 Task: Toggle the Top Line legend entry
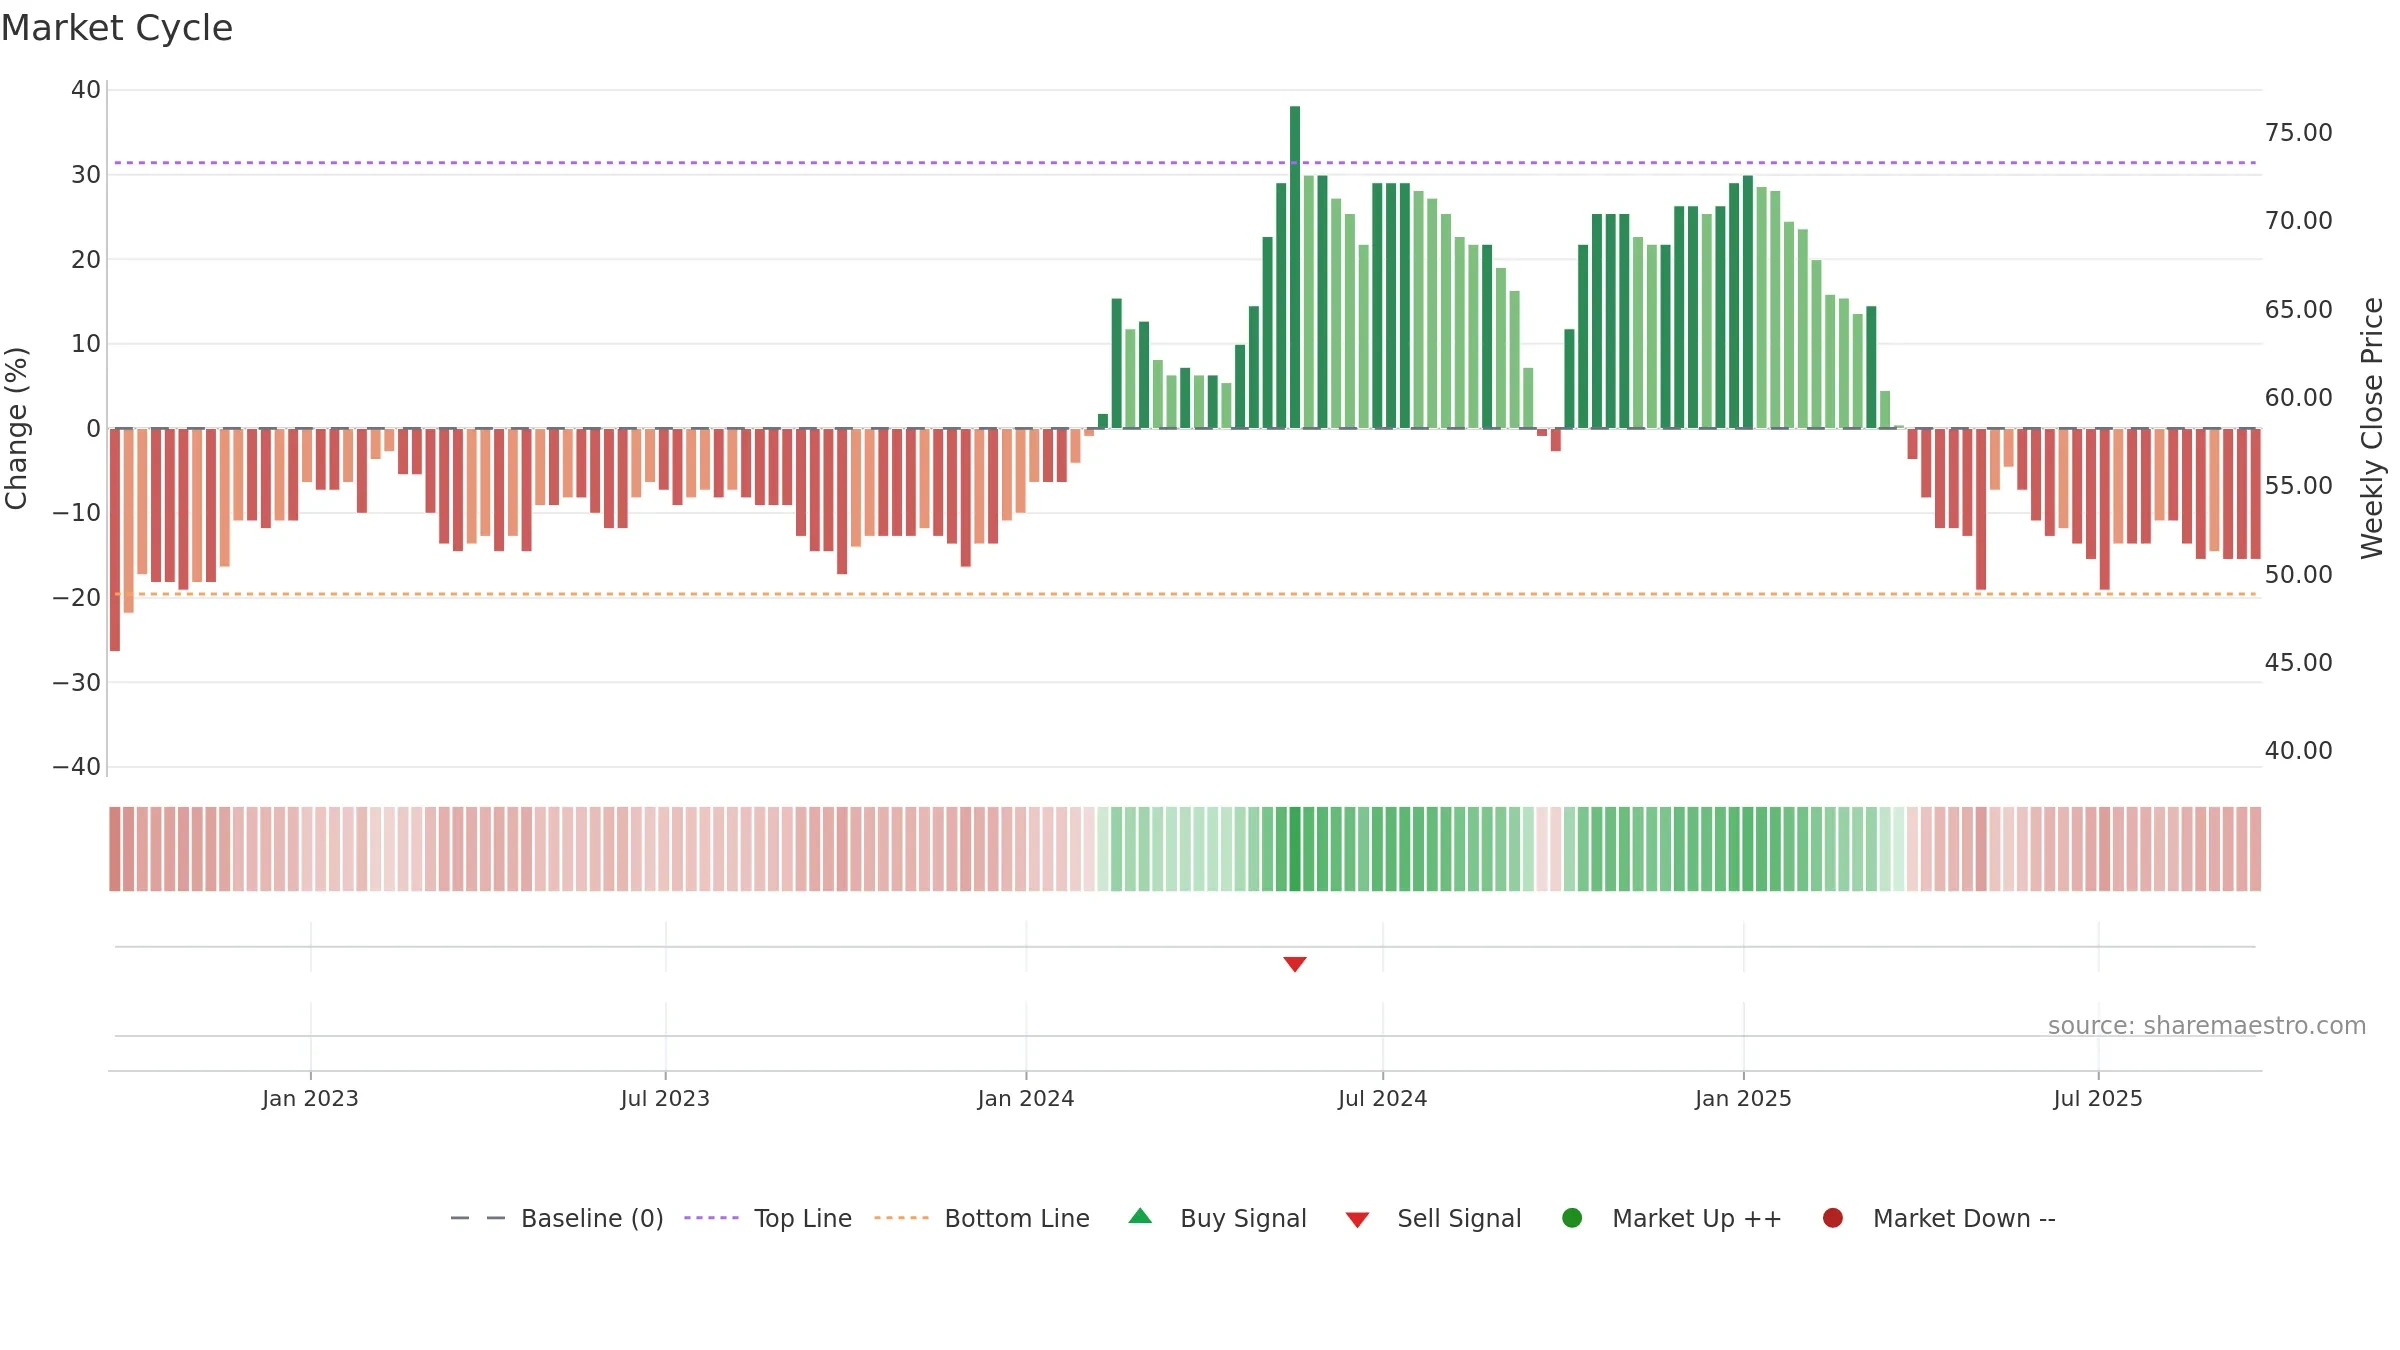[768, 1218]
